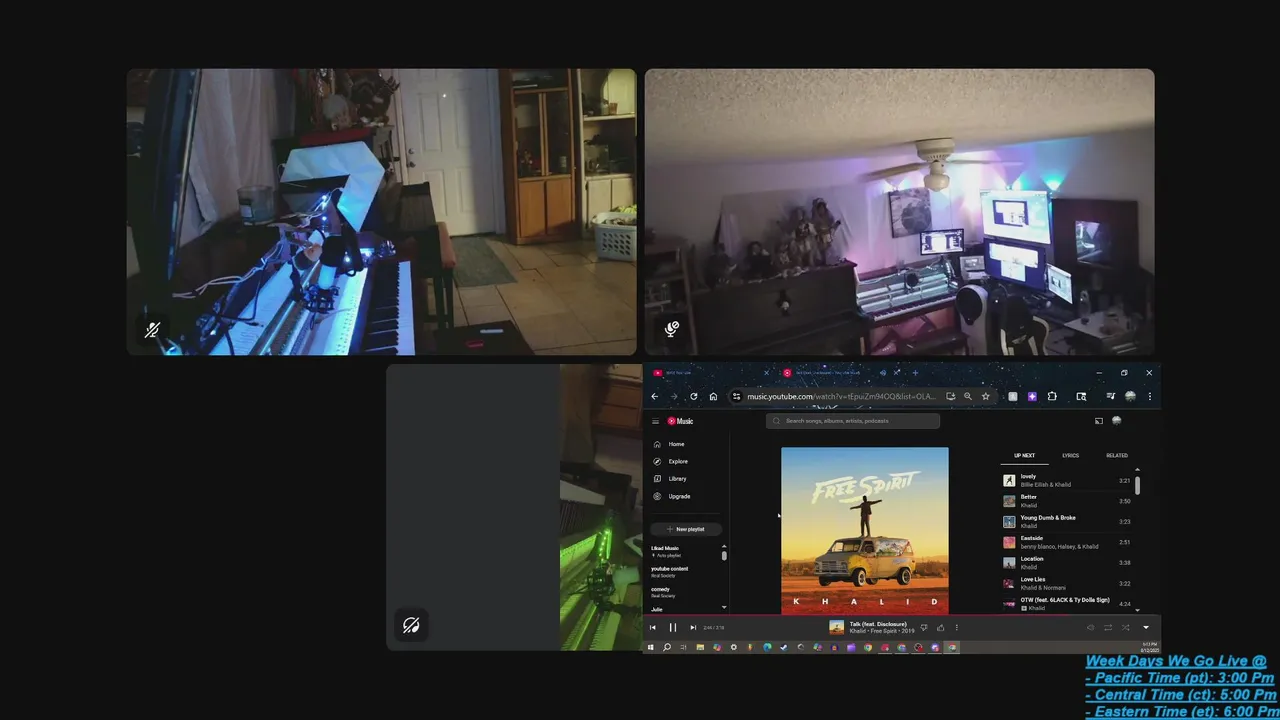1280x720 pixels.
Task: Switch to the RELATED tab
Action: 1116,456
